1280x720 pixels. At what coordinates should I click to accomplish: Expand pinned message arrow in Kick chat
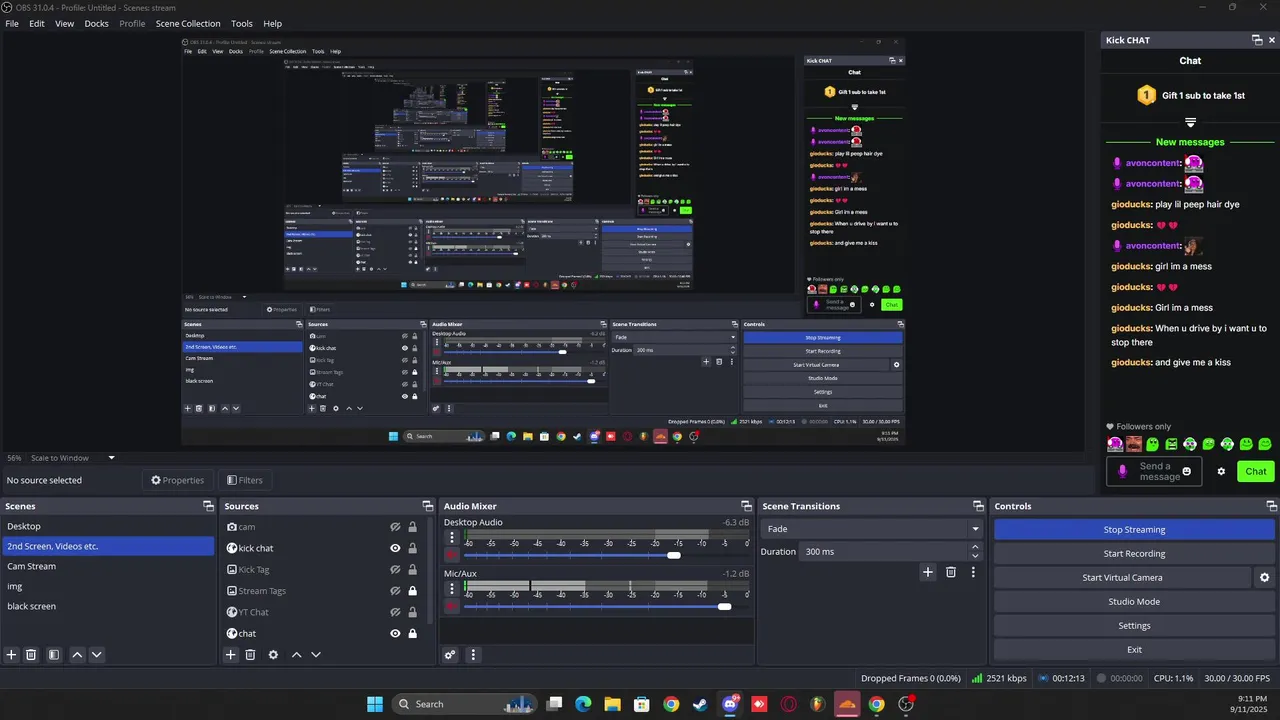click(x=1190, y=122)
